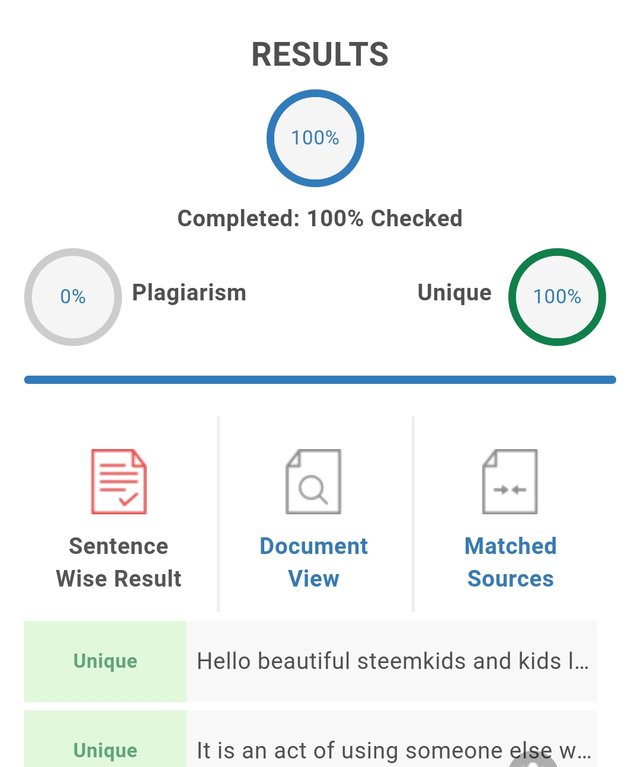640x767 pixels.
Task: Switch to the Document View tab label
Action: point(313,562)
